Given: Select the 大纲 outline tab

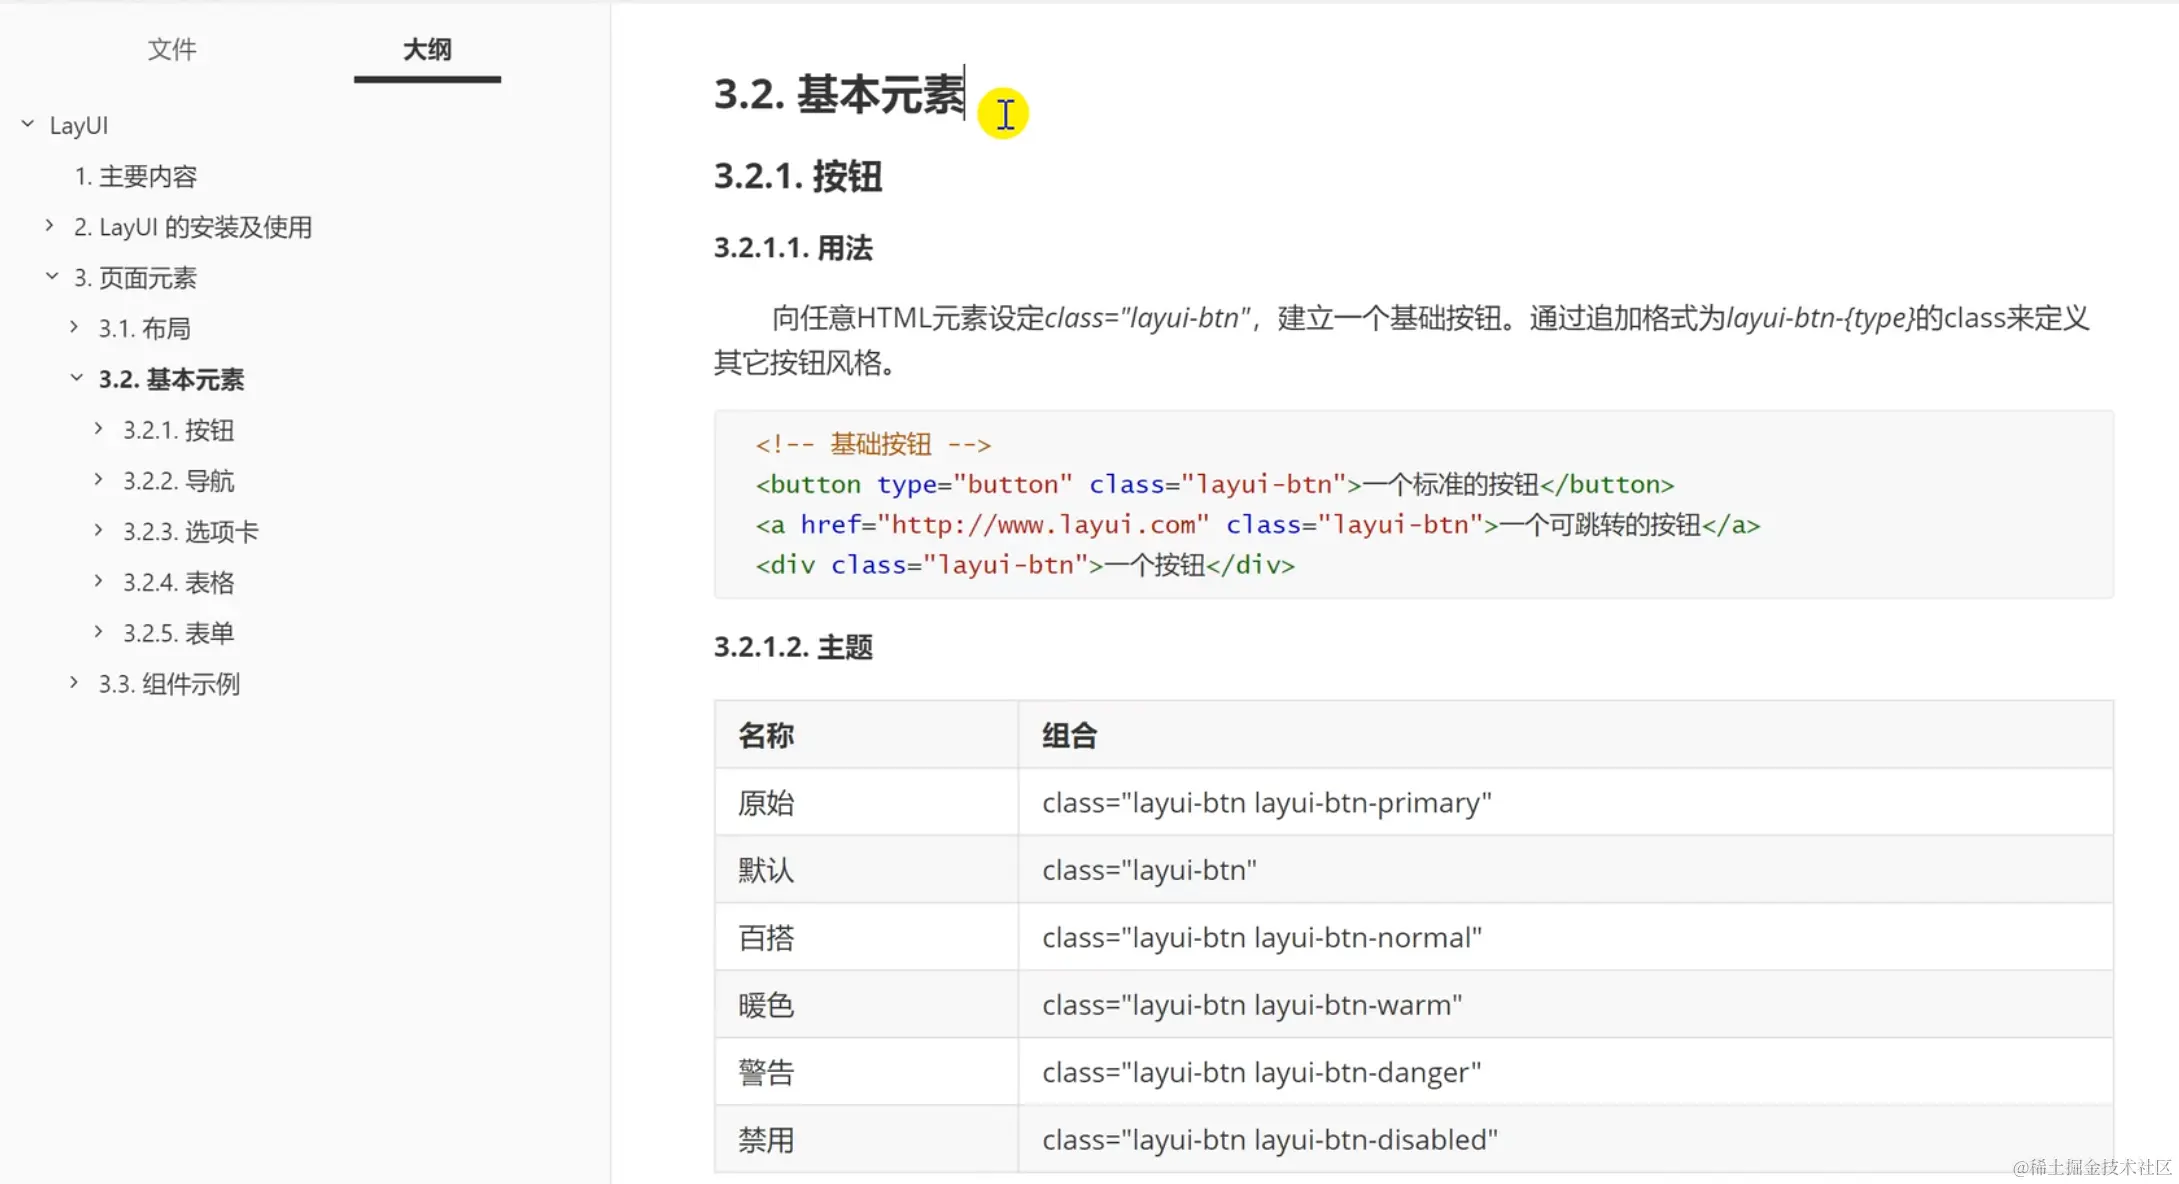Looking at the screenshot, I should coord(427,49).
